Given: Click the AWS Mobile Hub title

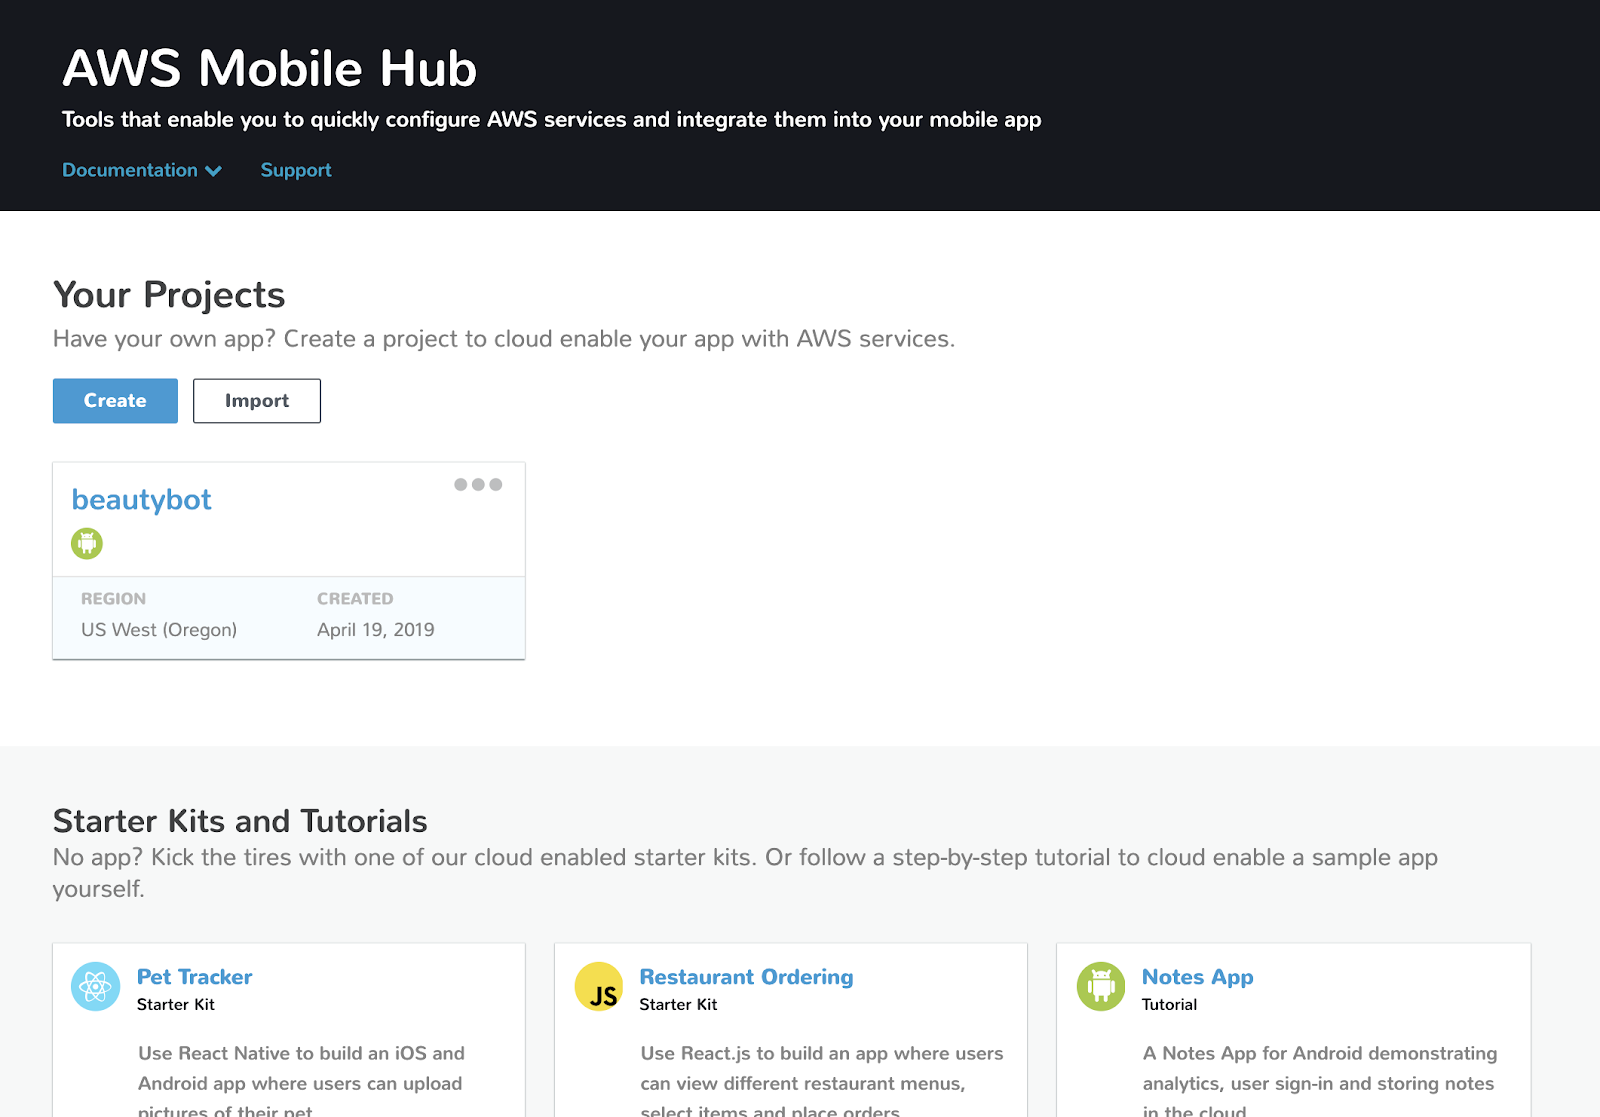Looking at the screenshot, I should (x=270, y=68).
